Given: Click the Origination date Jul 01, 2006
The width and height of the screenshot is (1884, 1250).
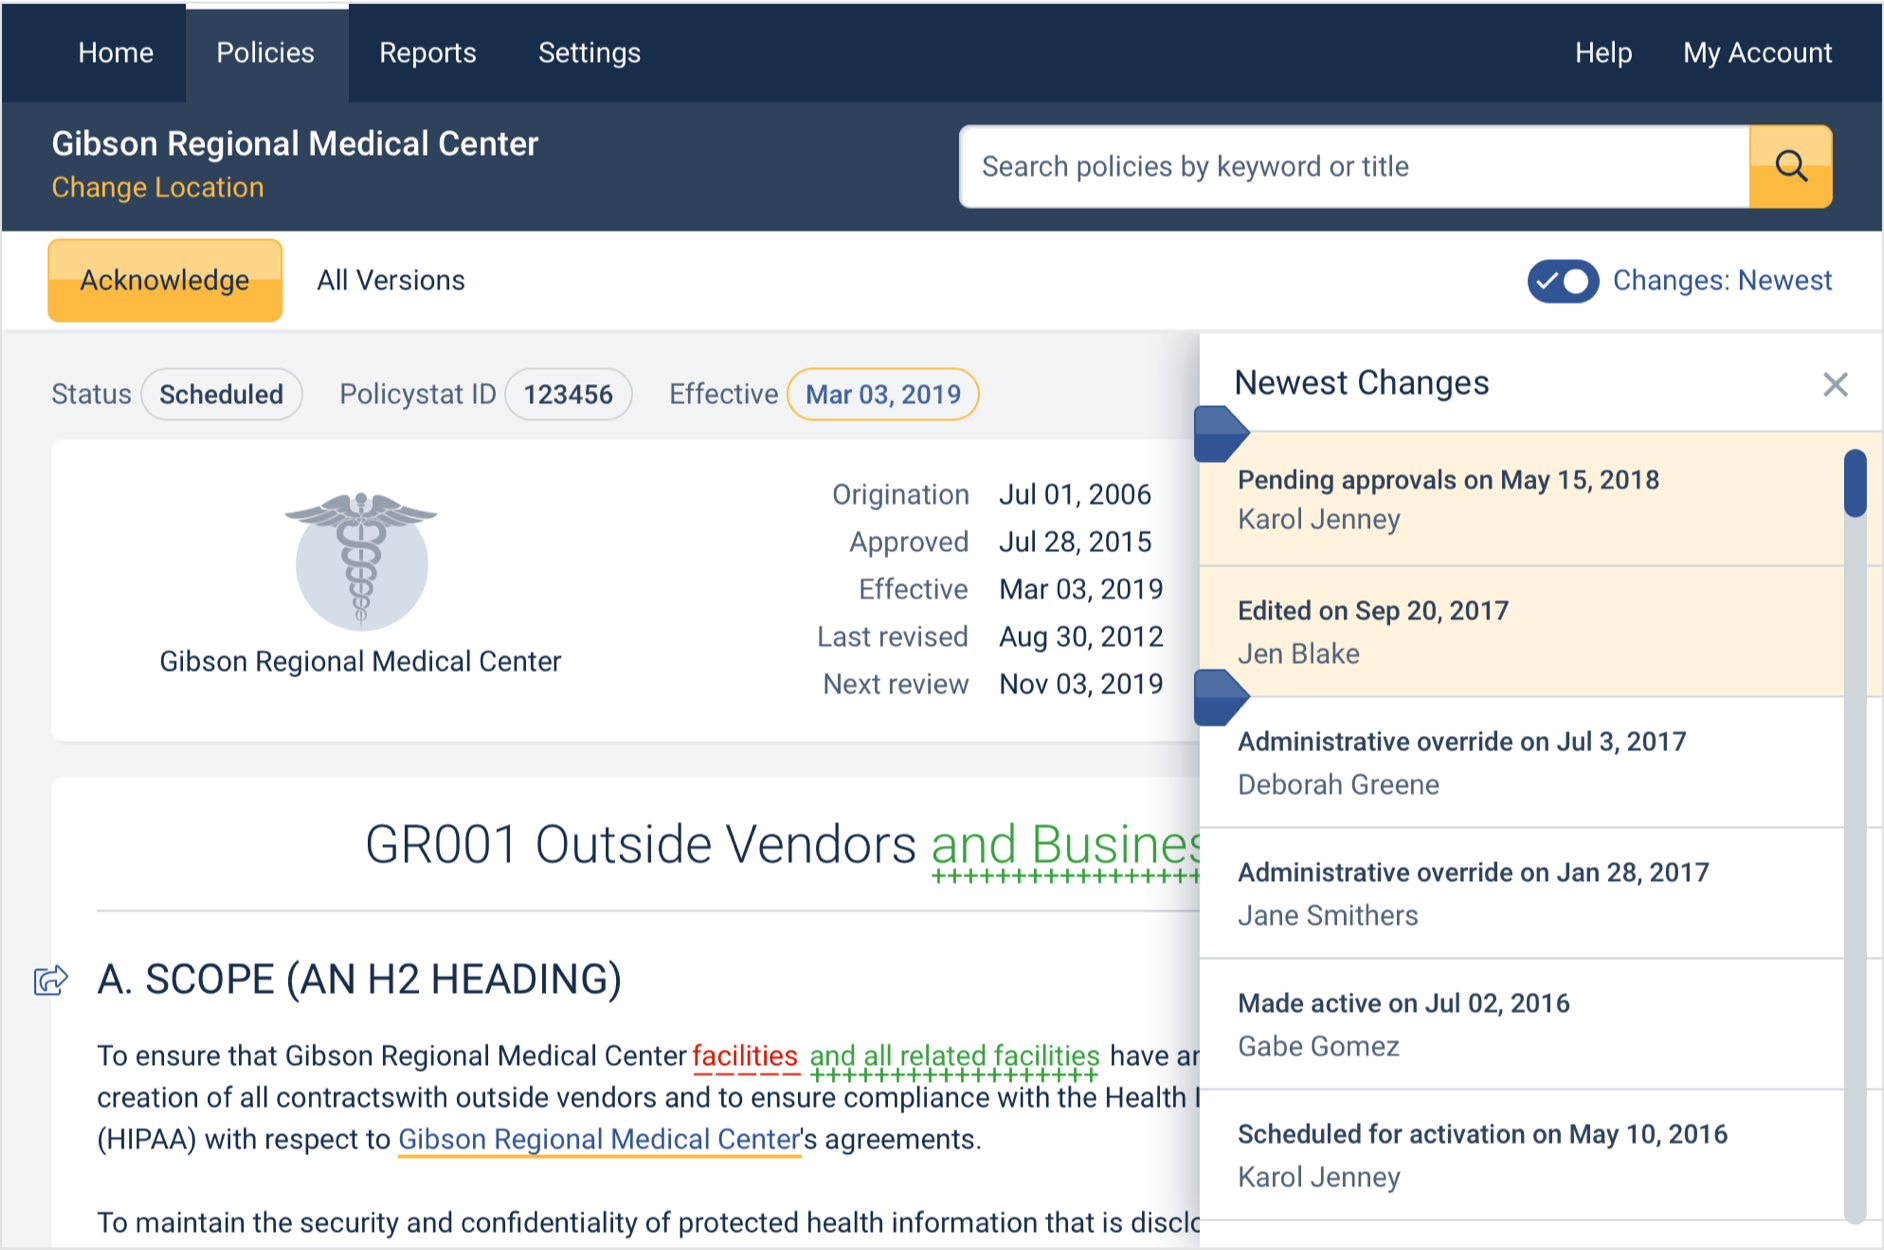Looking at the screenshot, I should pos(1075,495).
